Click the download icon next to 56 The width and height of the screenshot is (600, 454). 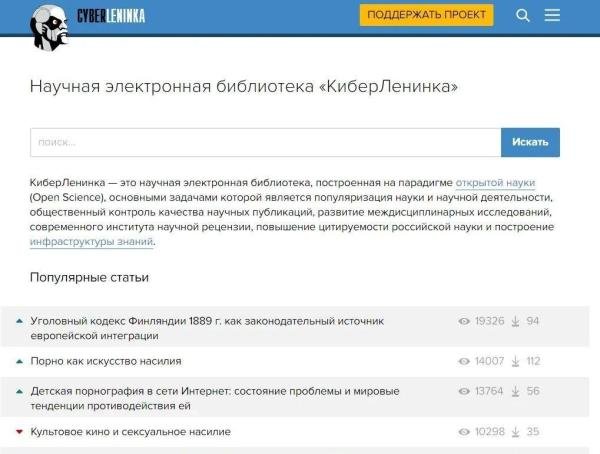tap(515, 391)
